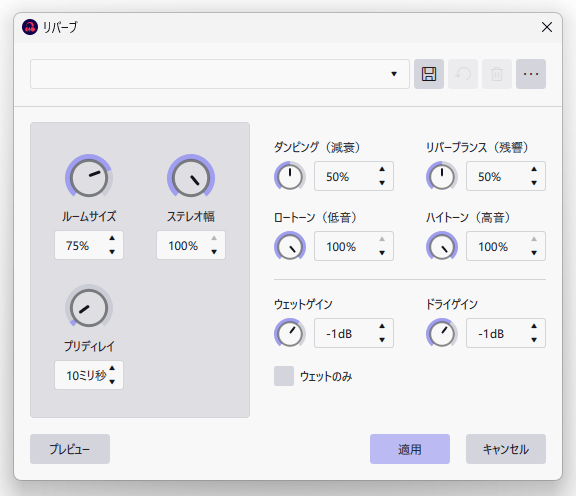Decrease ロートーン value with down arrow
Viewport: 576px width, 496px height.
click(382, 253)
